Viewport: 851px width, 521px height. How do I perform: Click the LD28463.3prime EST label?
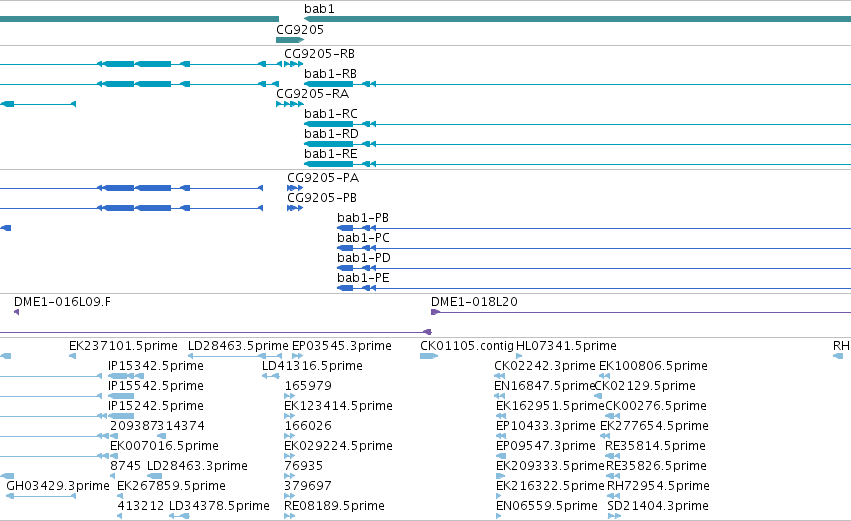(197, 467)
